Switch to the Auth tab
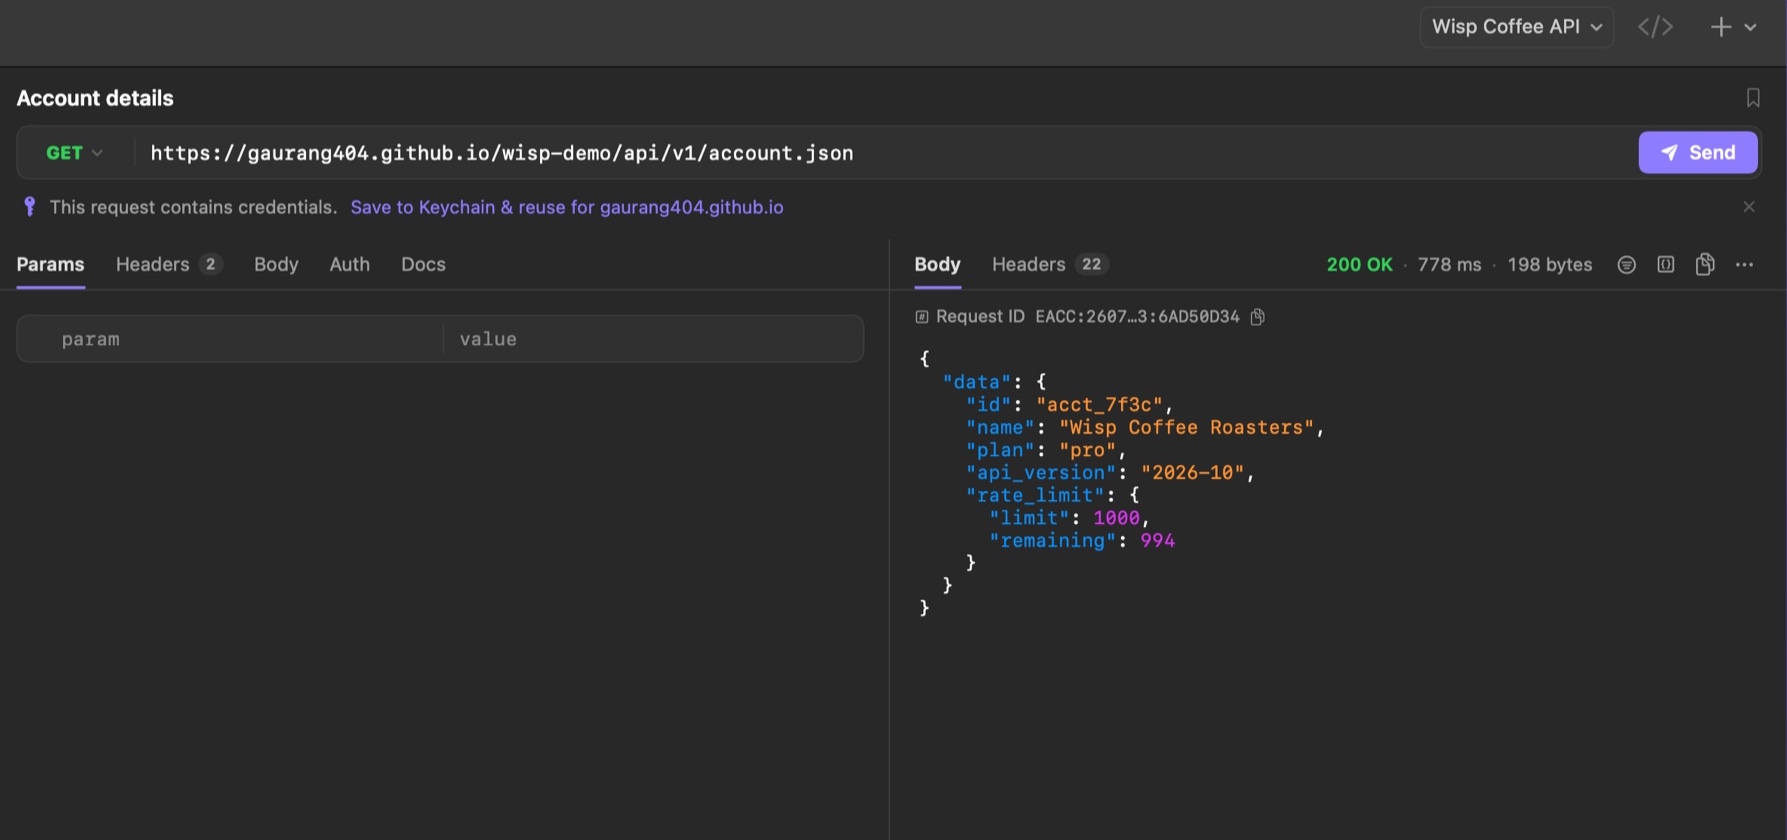This screenshot has height=840, width=1787. (x=349, y=264)
